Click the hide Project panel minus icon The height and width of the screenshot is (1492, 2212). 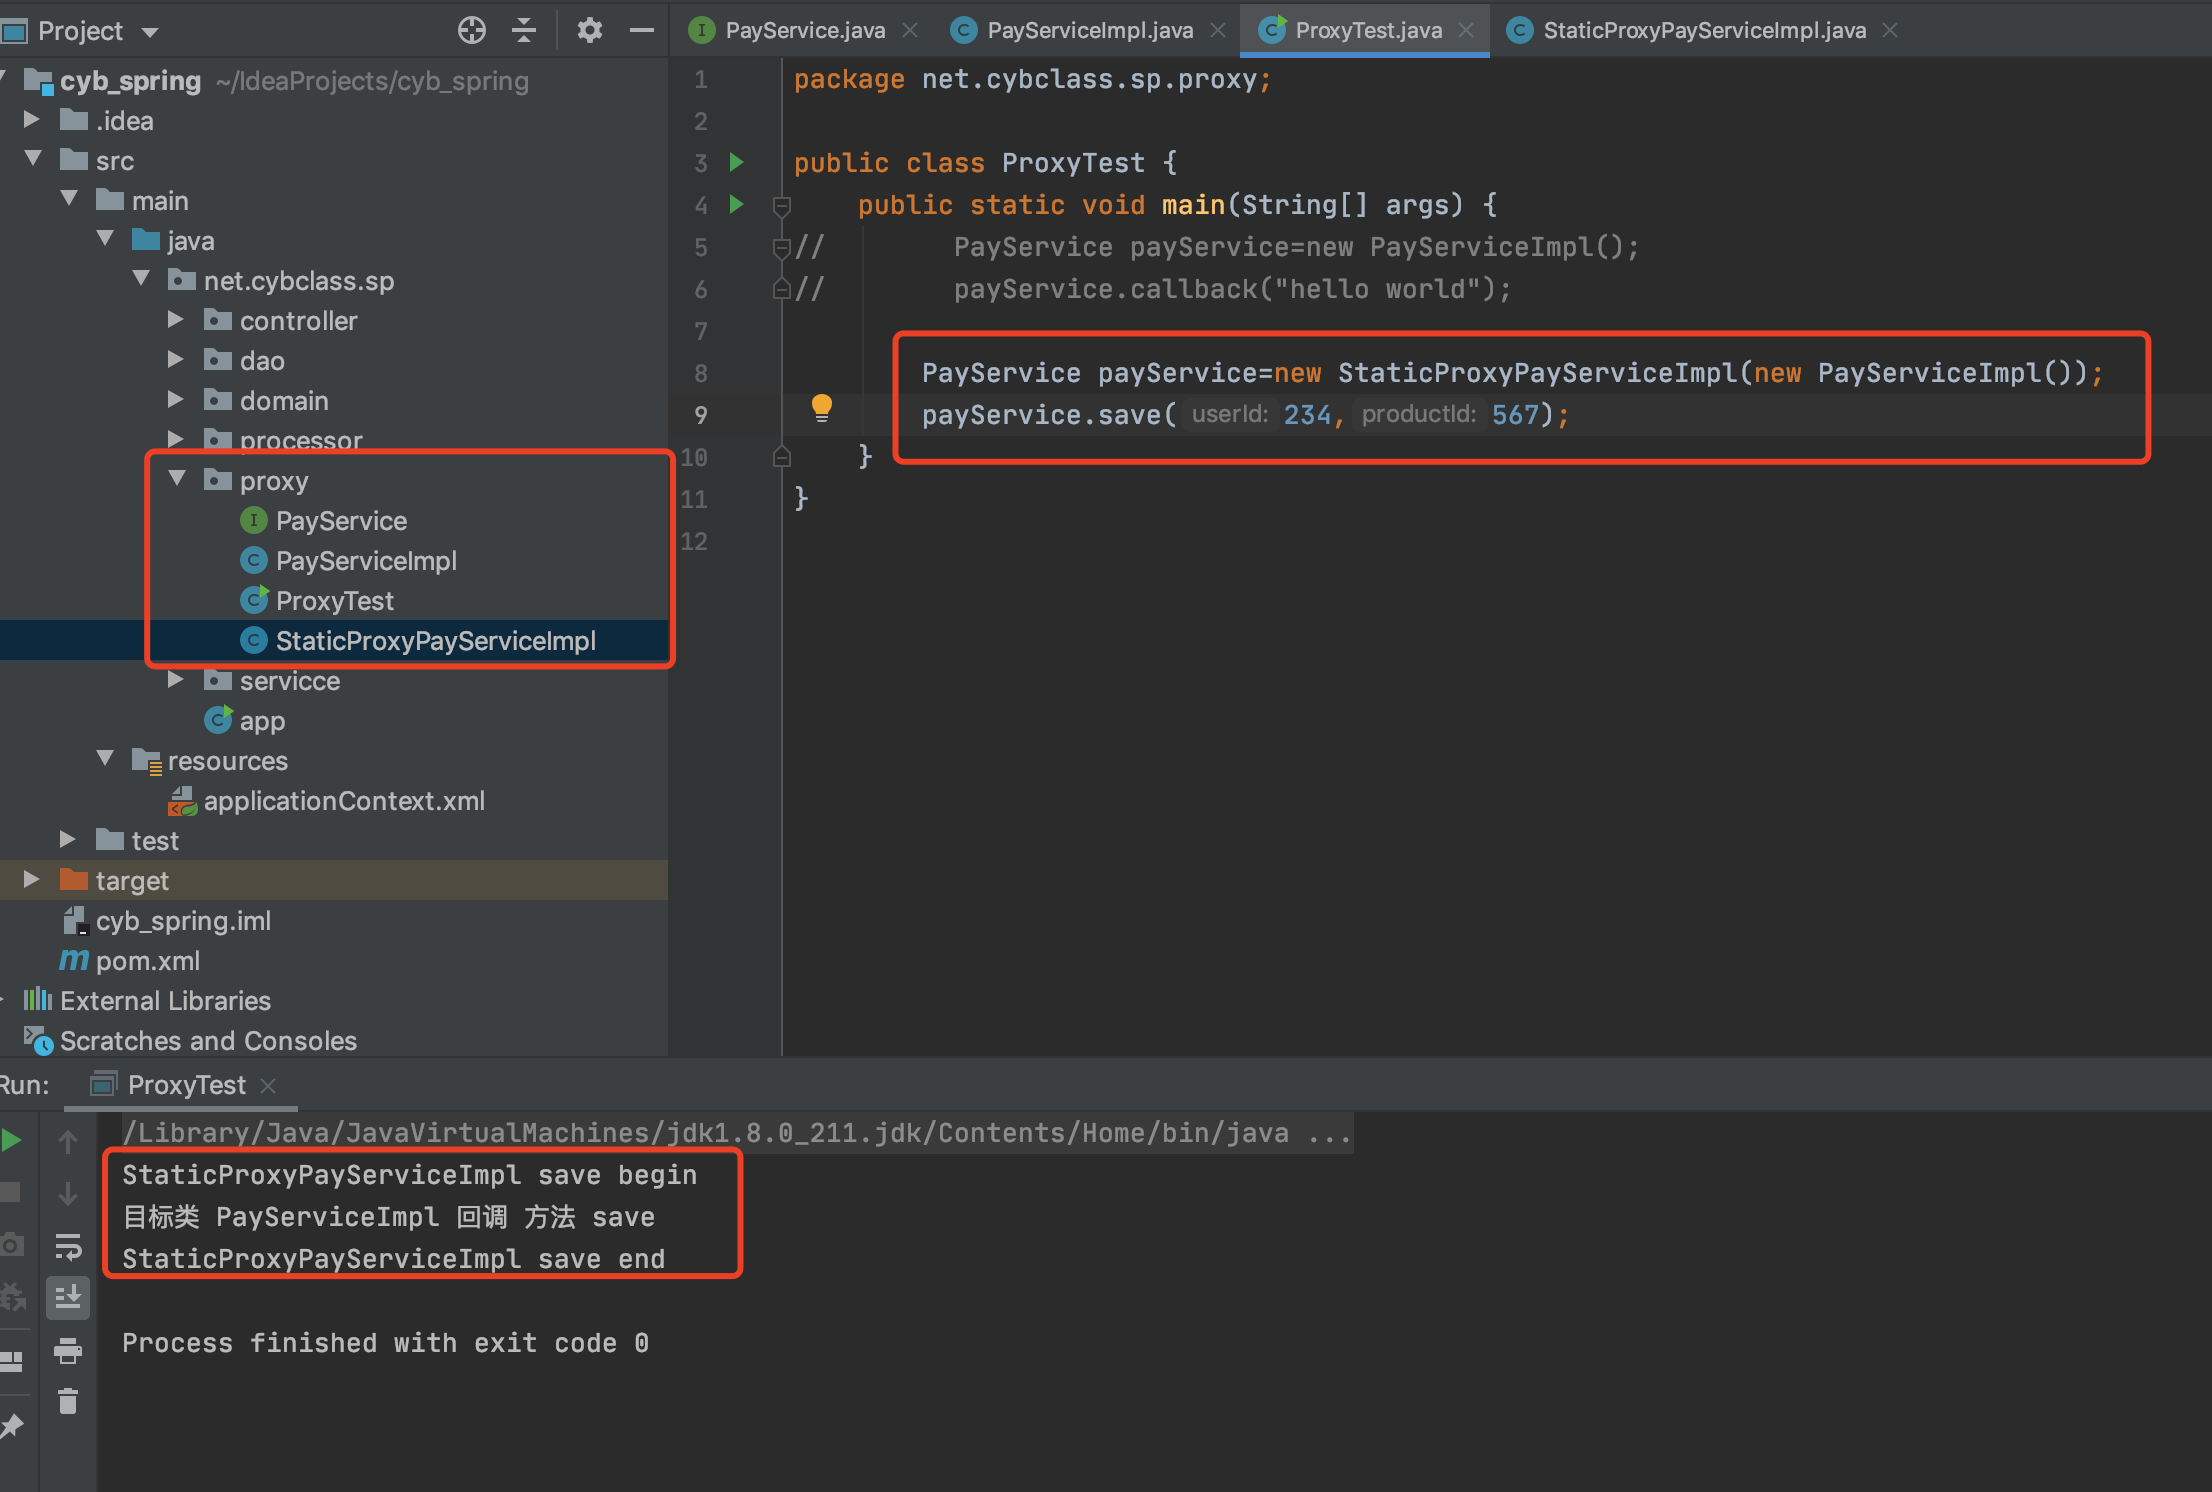pyautogui.click(x=641, y=30)
